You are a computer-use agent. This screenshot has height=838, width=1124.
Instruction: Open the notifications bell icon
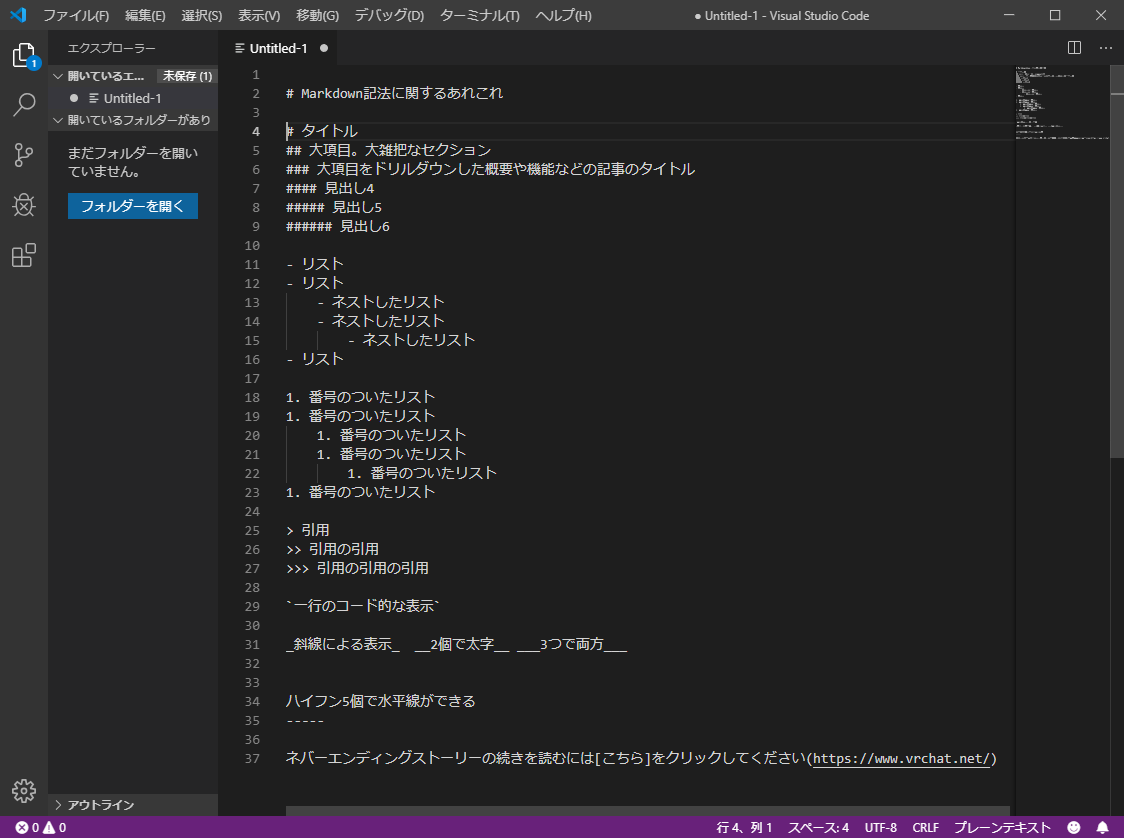pyautogui.click(x=1102, y=827)
